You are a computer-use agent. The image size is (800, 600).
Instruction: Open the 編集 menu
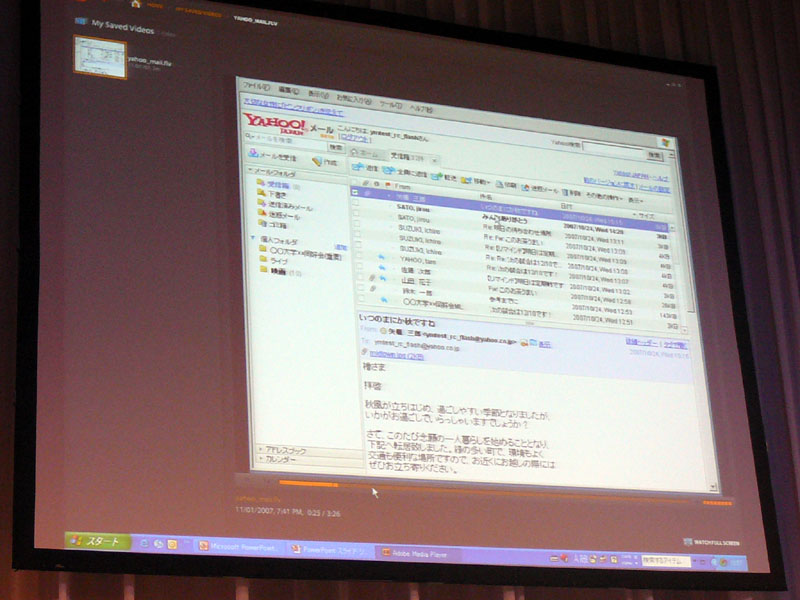coord(288,90)
